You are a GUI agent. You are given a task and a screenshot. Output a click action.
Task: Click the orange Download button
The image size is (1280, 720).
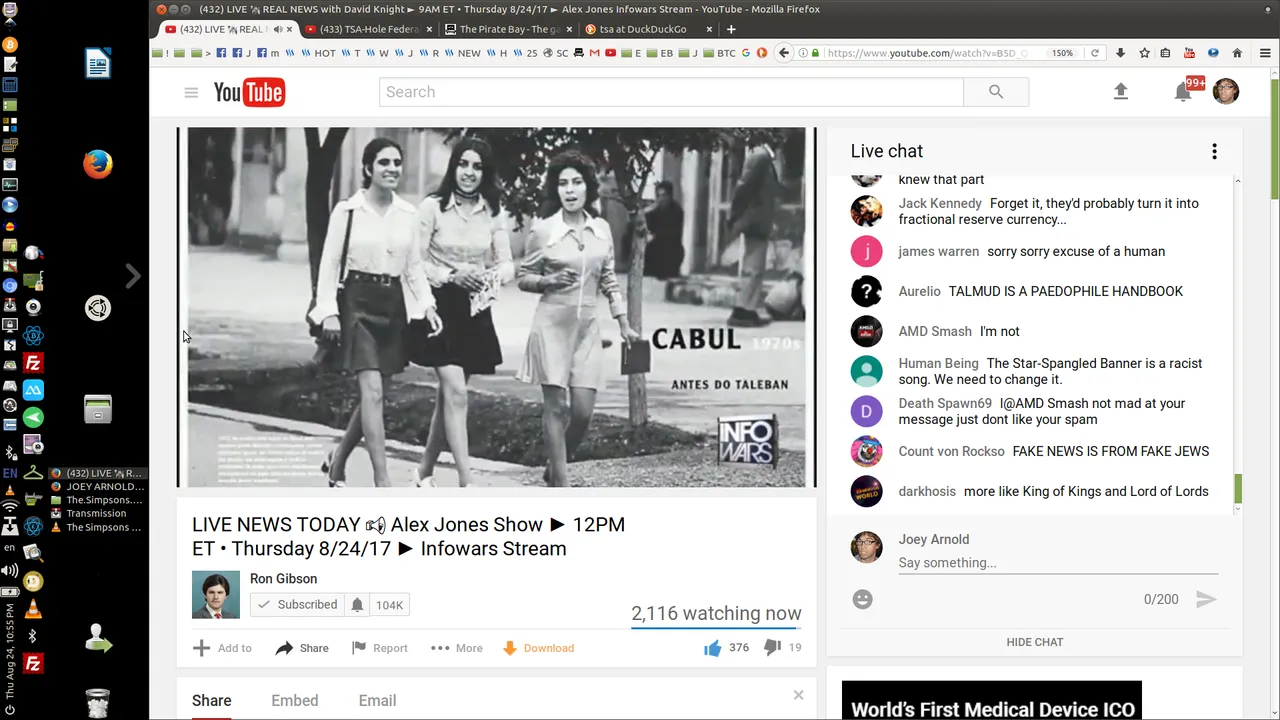click(538, 648)
